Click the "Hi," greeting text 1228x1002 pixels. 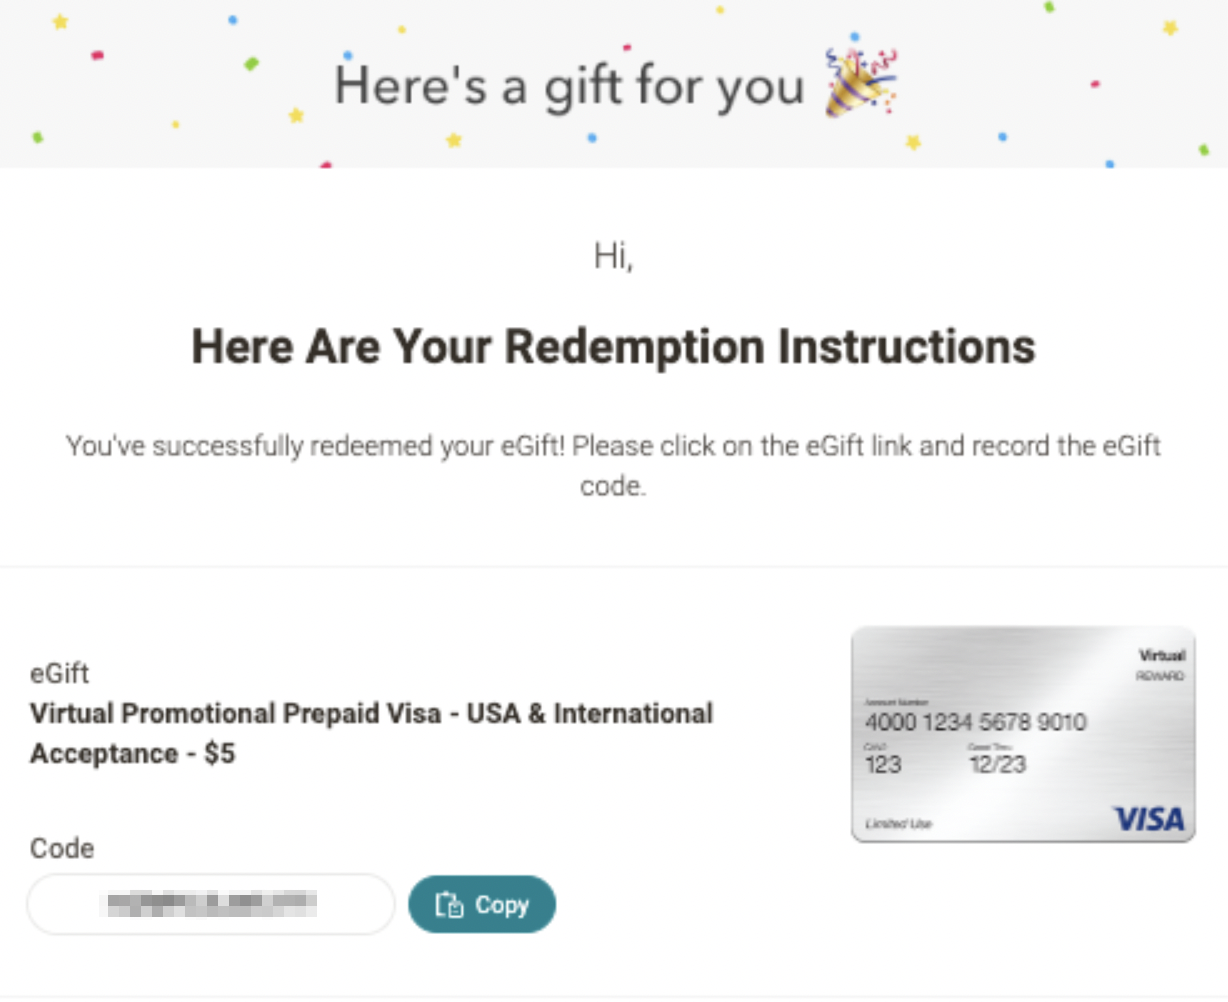point(613,257)
